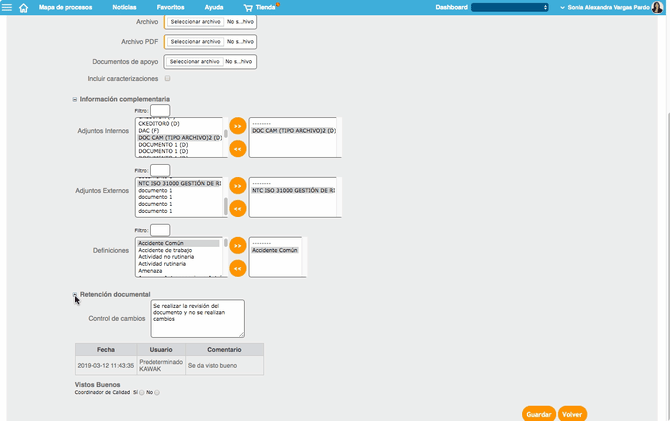Screen dimensions: 670x421
Task: Open the Noticias menu
Action: [x=125, y=7]
